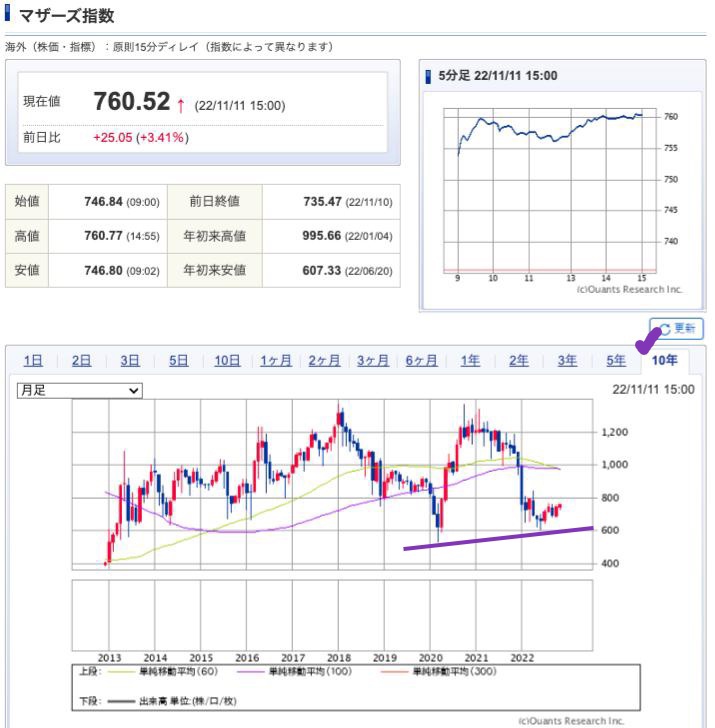Click the 高値 value 760.77
Screen dimensions: 715x728
tap(103, 236)
